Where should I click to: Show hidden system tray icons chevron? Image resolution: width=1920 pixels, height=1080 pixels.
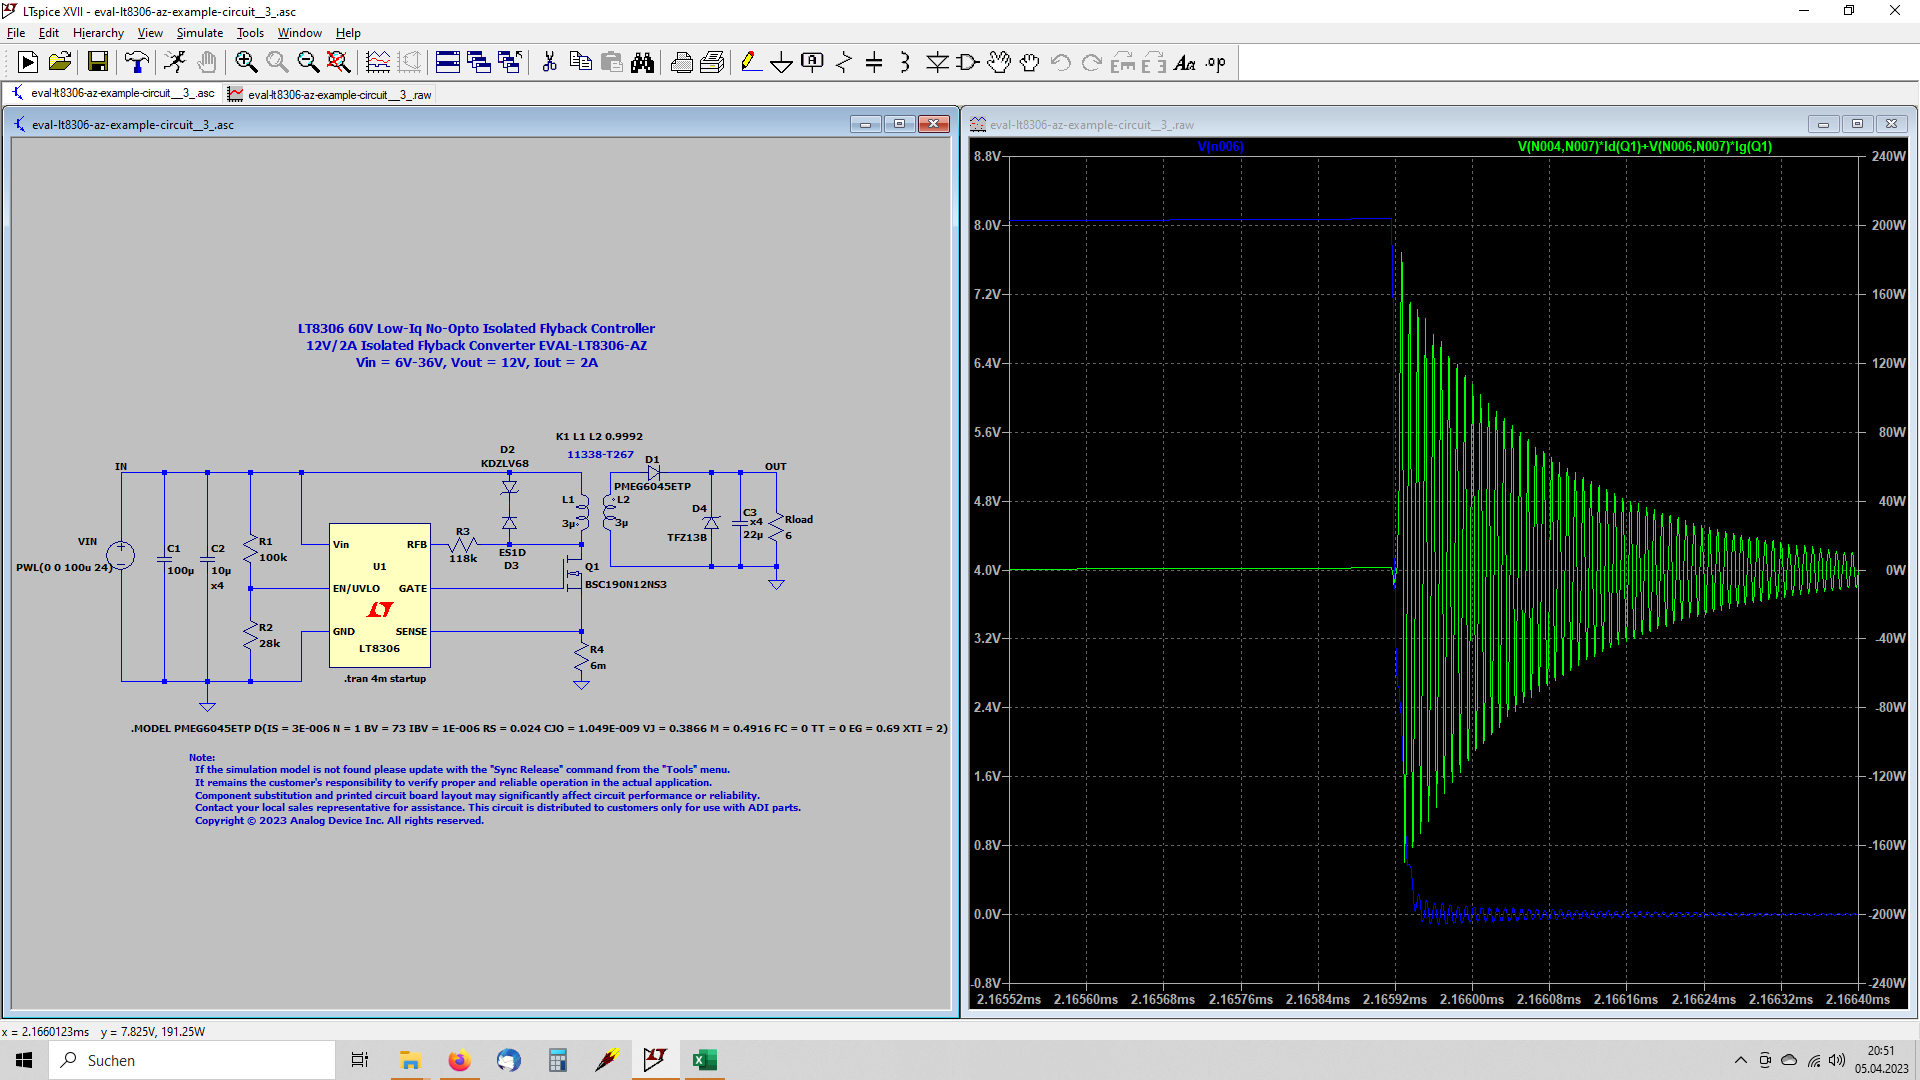[x=1740, y=1060]
